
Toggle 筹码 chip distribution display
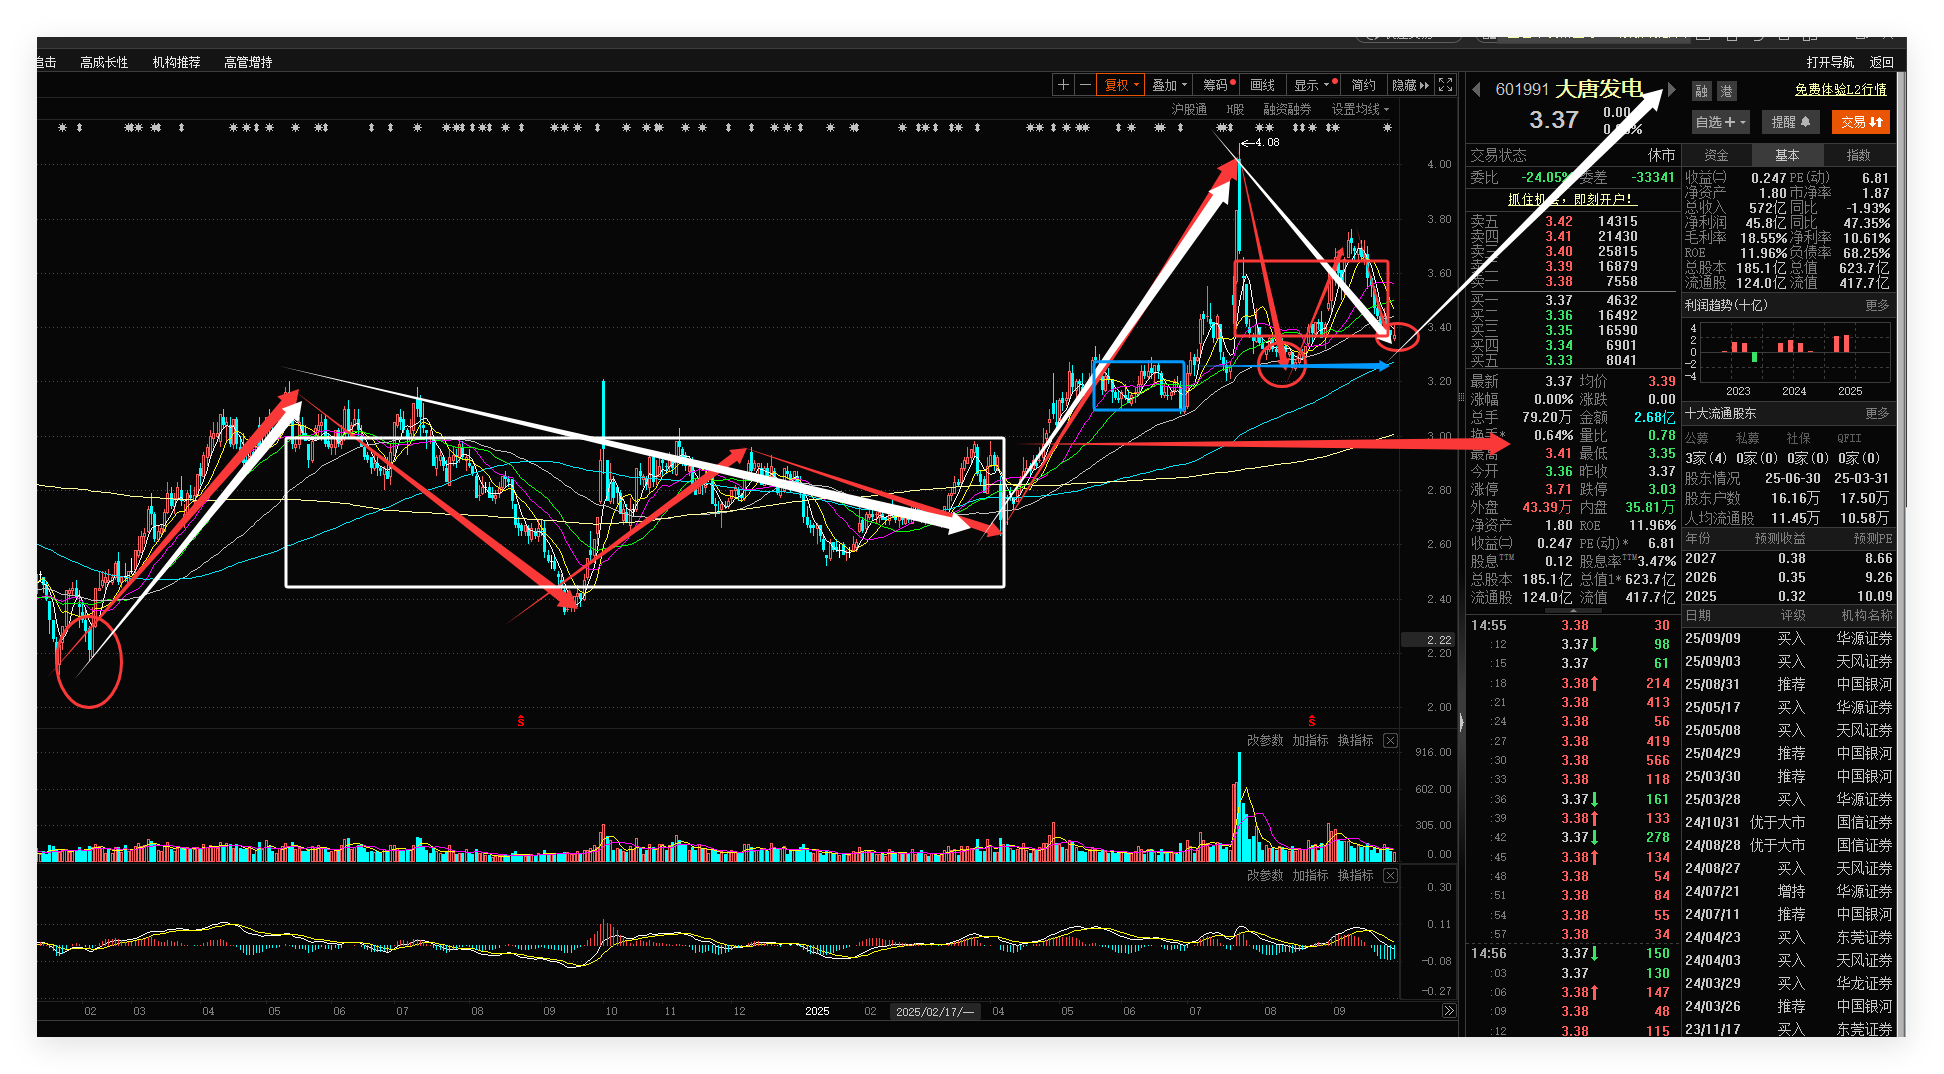click(x=1219, y=85)
